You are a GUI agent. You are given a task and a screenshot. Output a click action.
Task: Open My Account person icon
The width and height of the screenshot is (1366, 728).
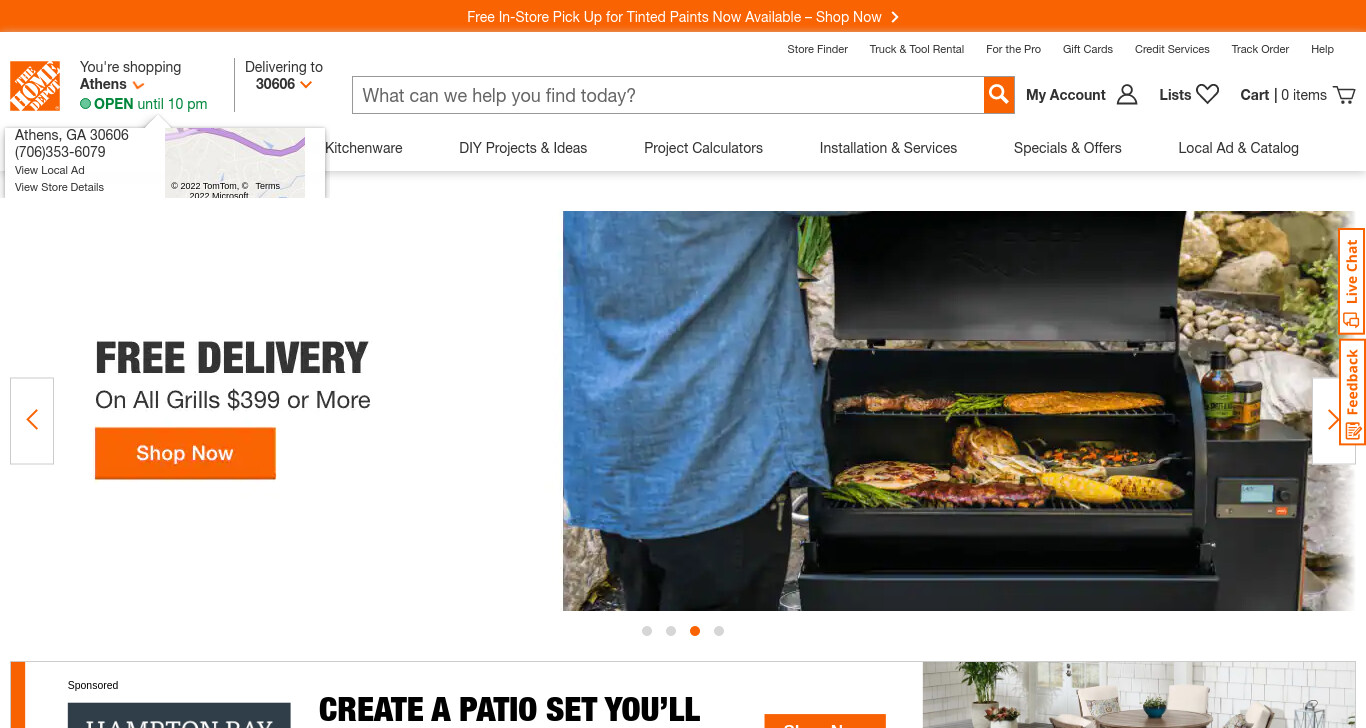[x=1127, y=95]
